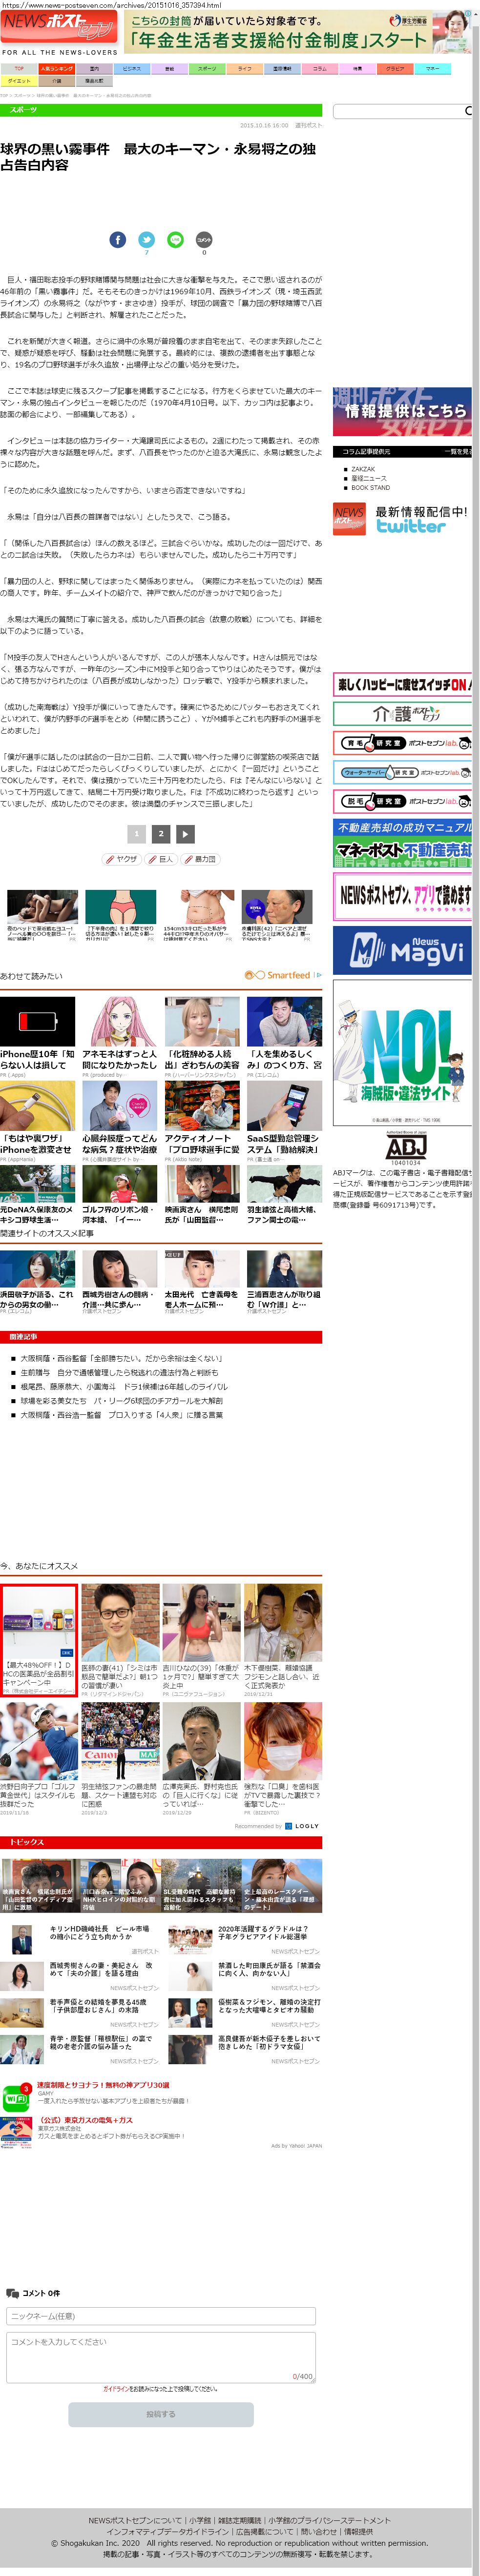Viewport: 480px width, 2576px height.
Task: Click the Smartfeed logo
Action: pos(277,974)
